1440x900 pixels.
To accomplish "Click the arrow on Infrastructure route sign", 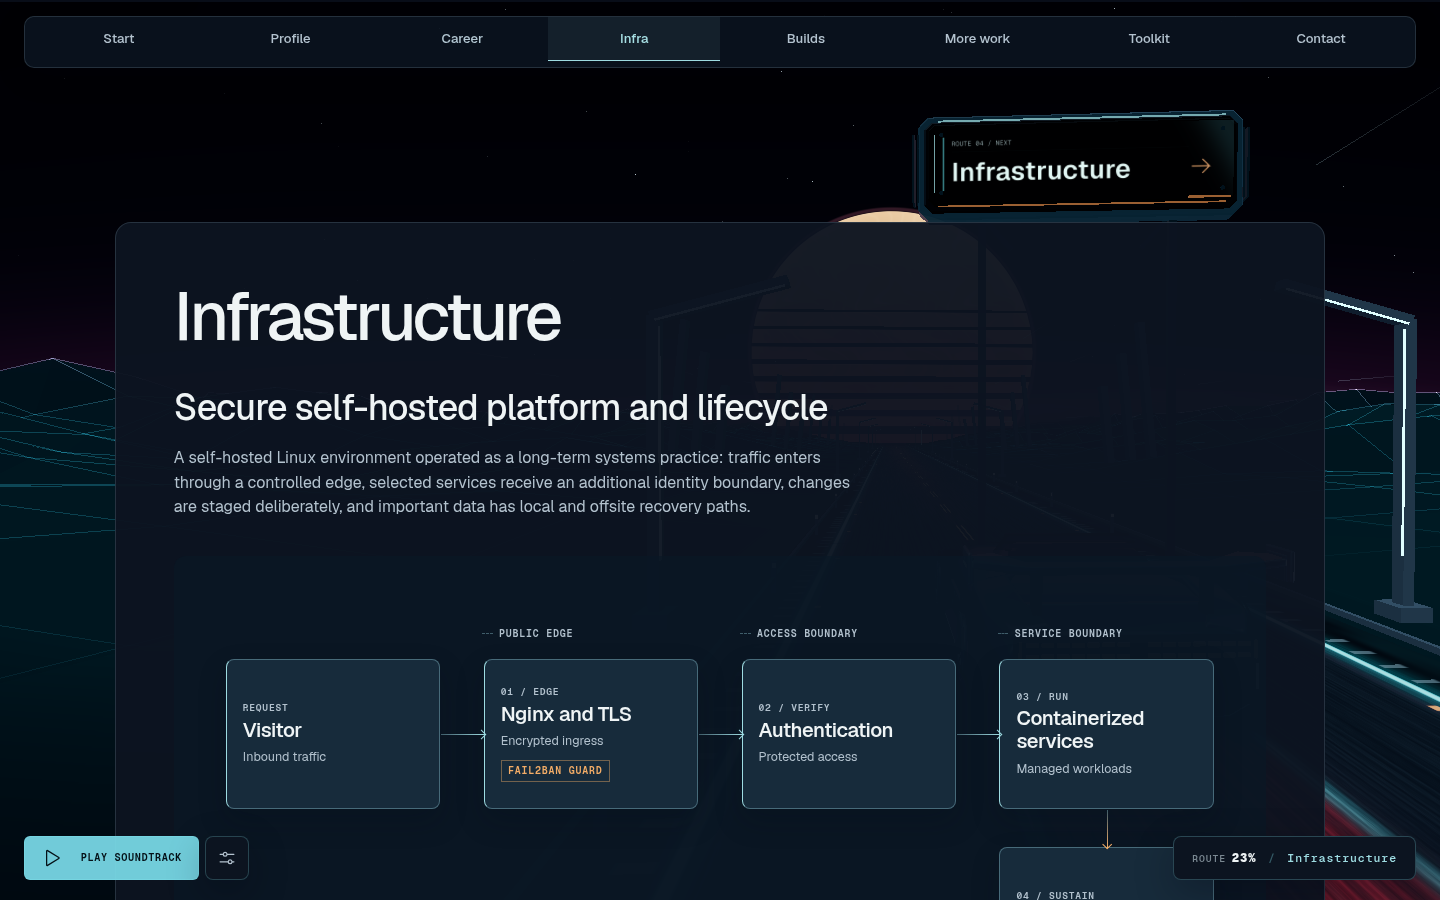I will click(x=1201, y=166).
